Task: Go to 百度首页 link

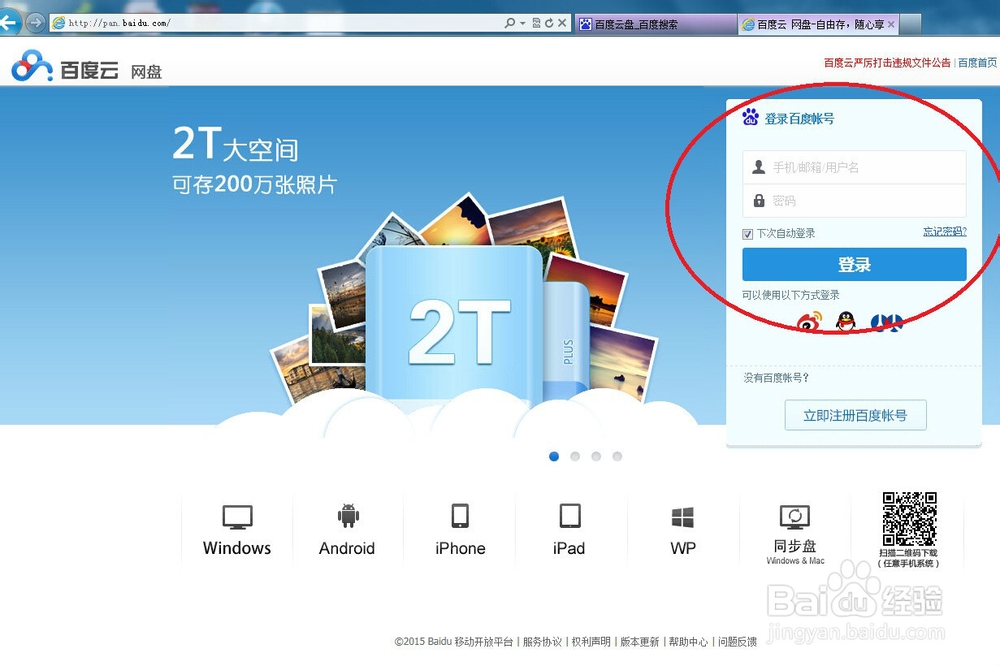Action: coord(977,63)
